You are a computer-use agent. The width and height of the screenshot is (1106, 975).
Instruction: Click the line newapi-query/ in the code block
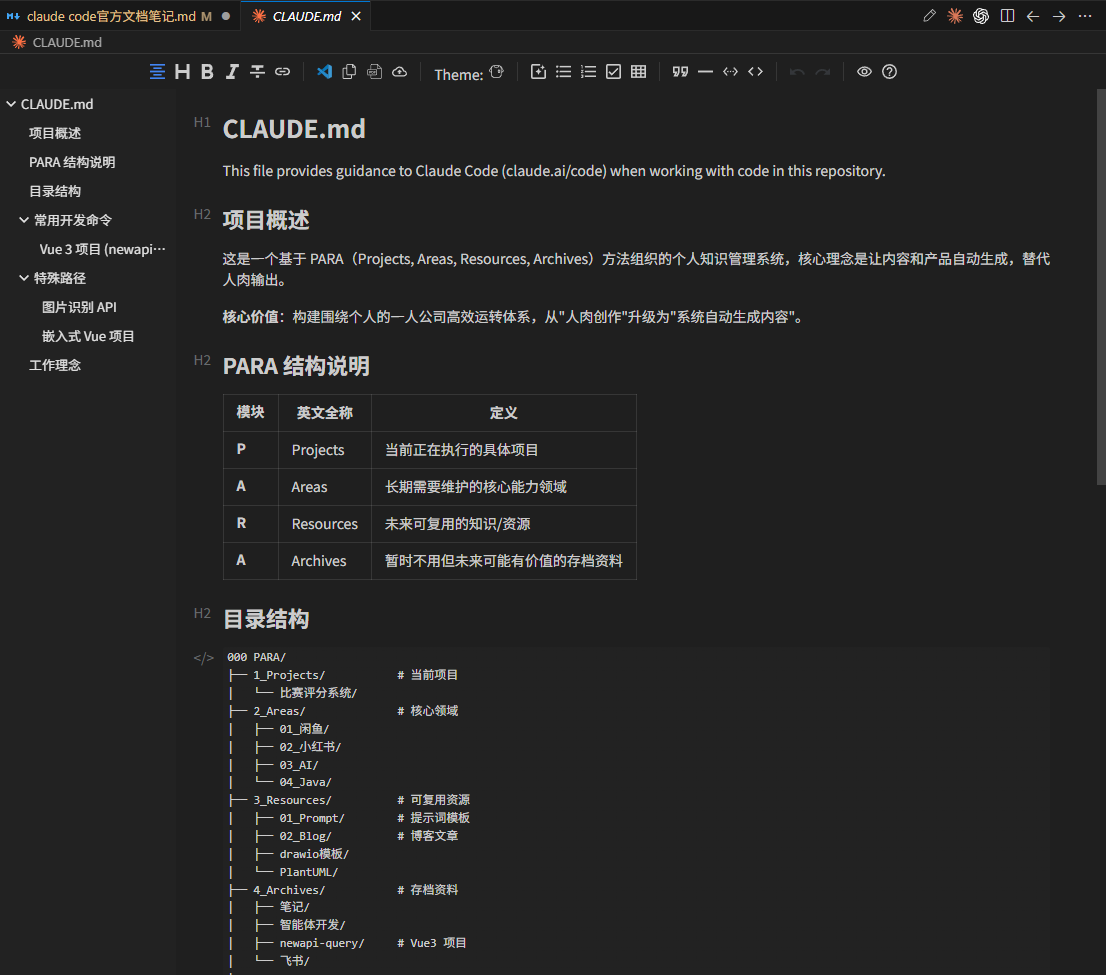pos(322,943)
